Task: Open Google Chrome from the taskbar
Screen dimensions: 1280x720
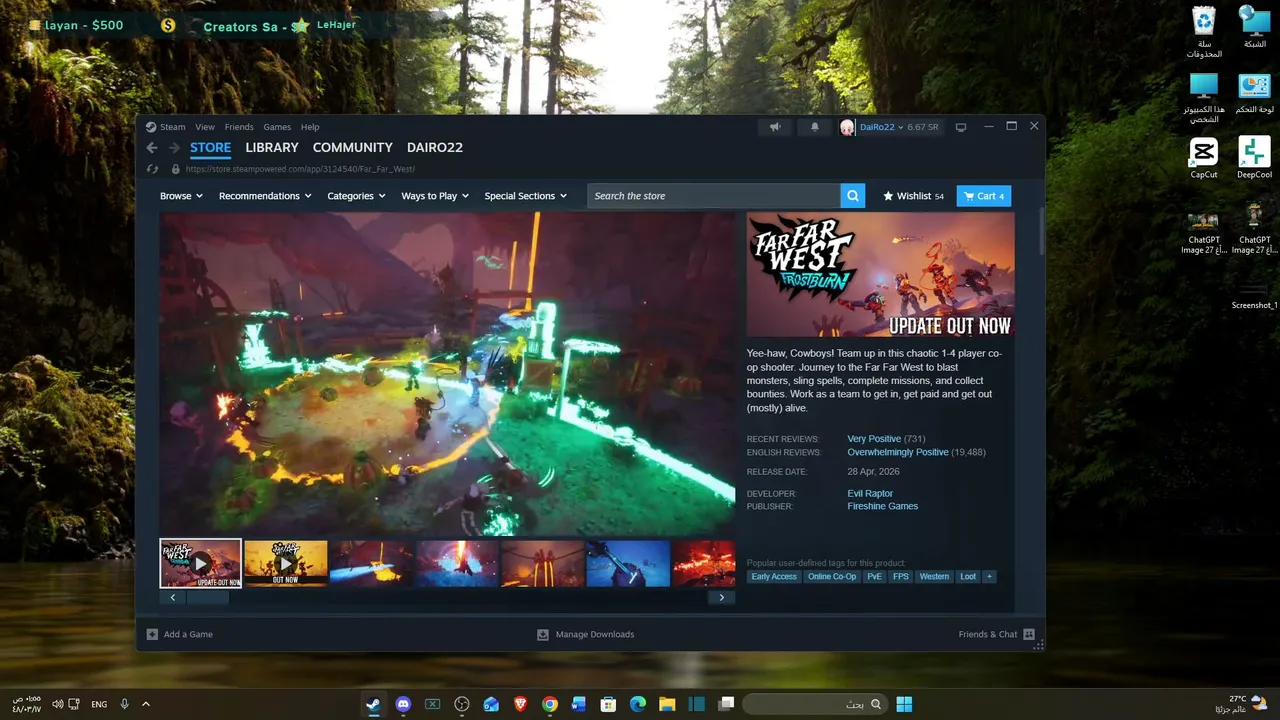Action: [x=549, y=704]
